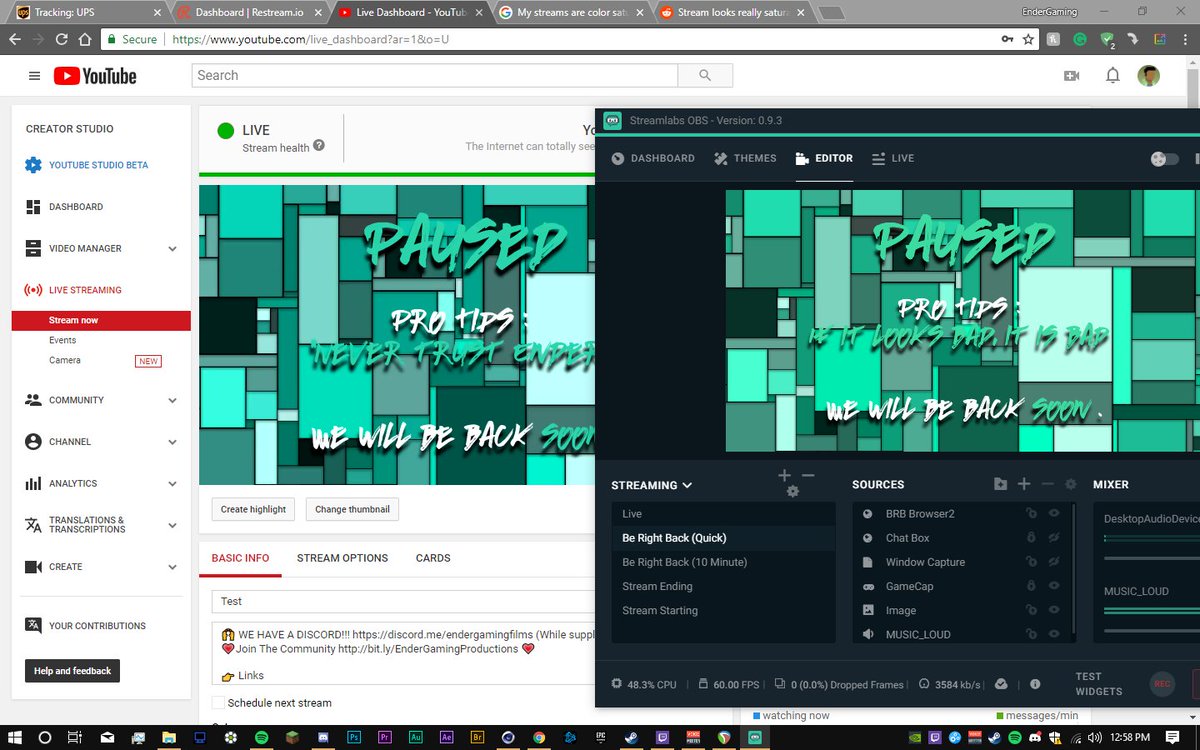Toggle lock on the Chat Box source
Screen dimensions: 1200x750
tap(1031, 537)
